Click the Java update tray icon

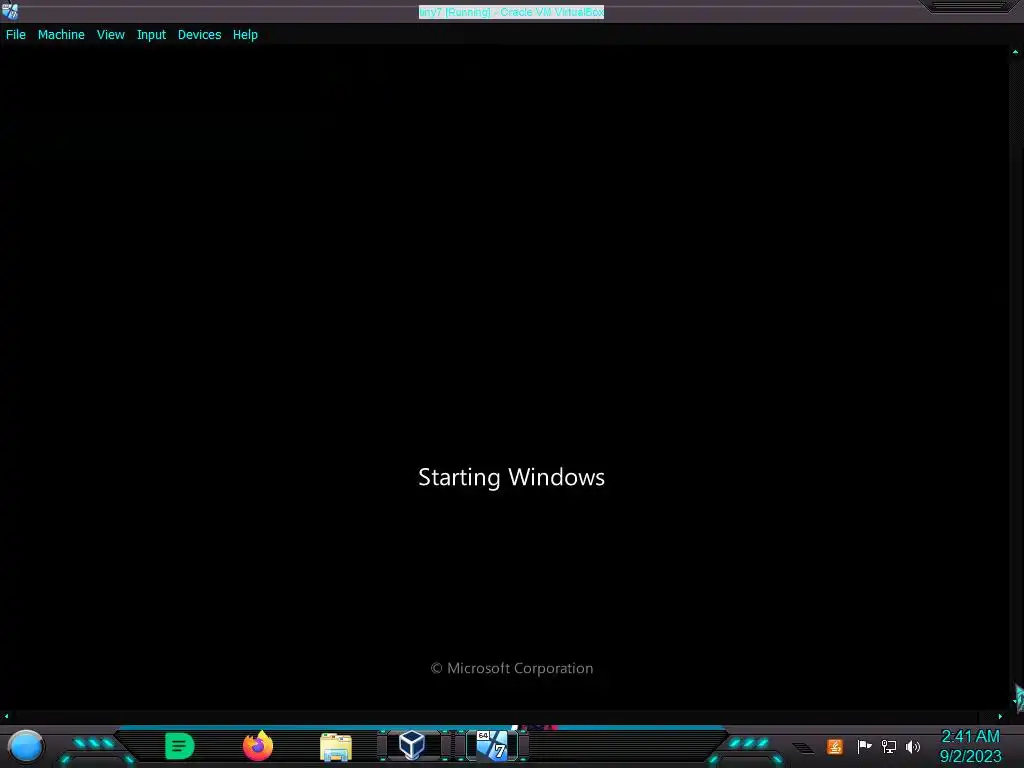coord(835,746)
